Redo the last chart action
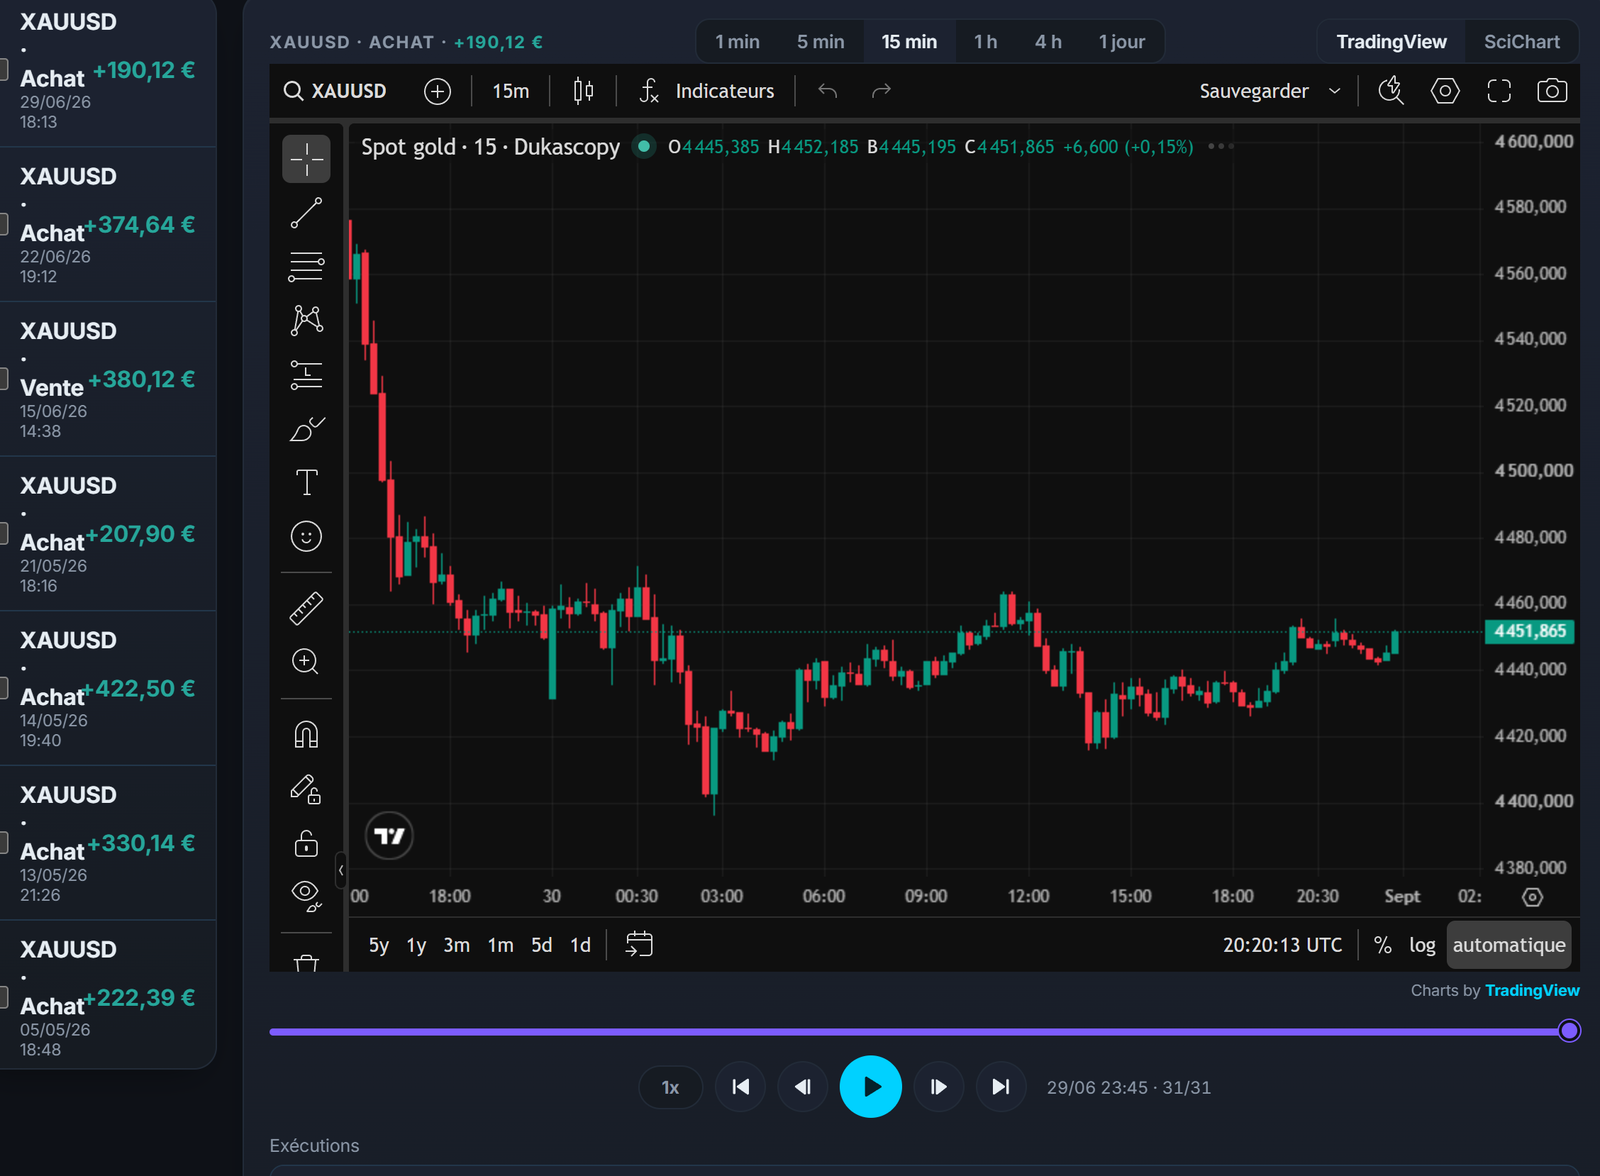Screen dimensions: 1600x1176 click(881, 91)
